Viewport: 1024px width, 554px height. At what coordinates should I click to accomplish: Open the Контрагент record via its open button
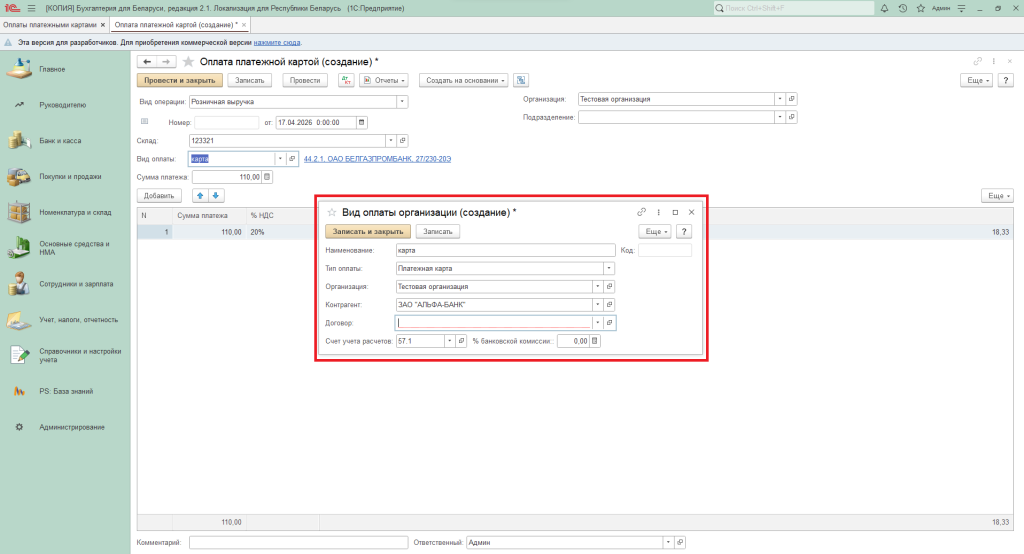(x=609, y=304)
